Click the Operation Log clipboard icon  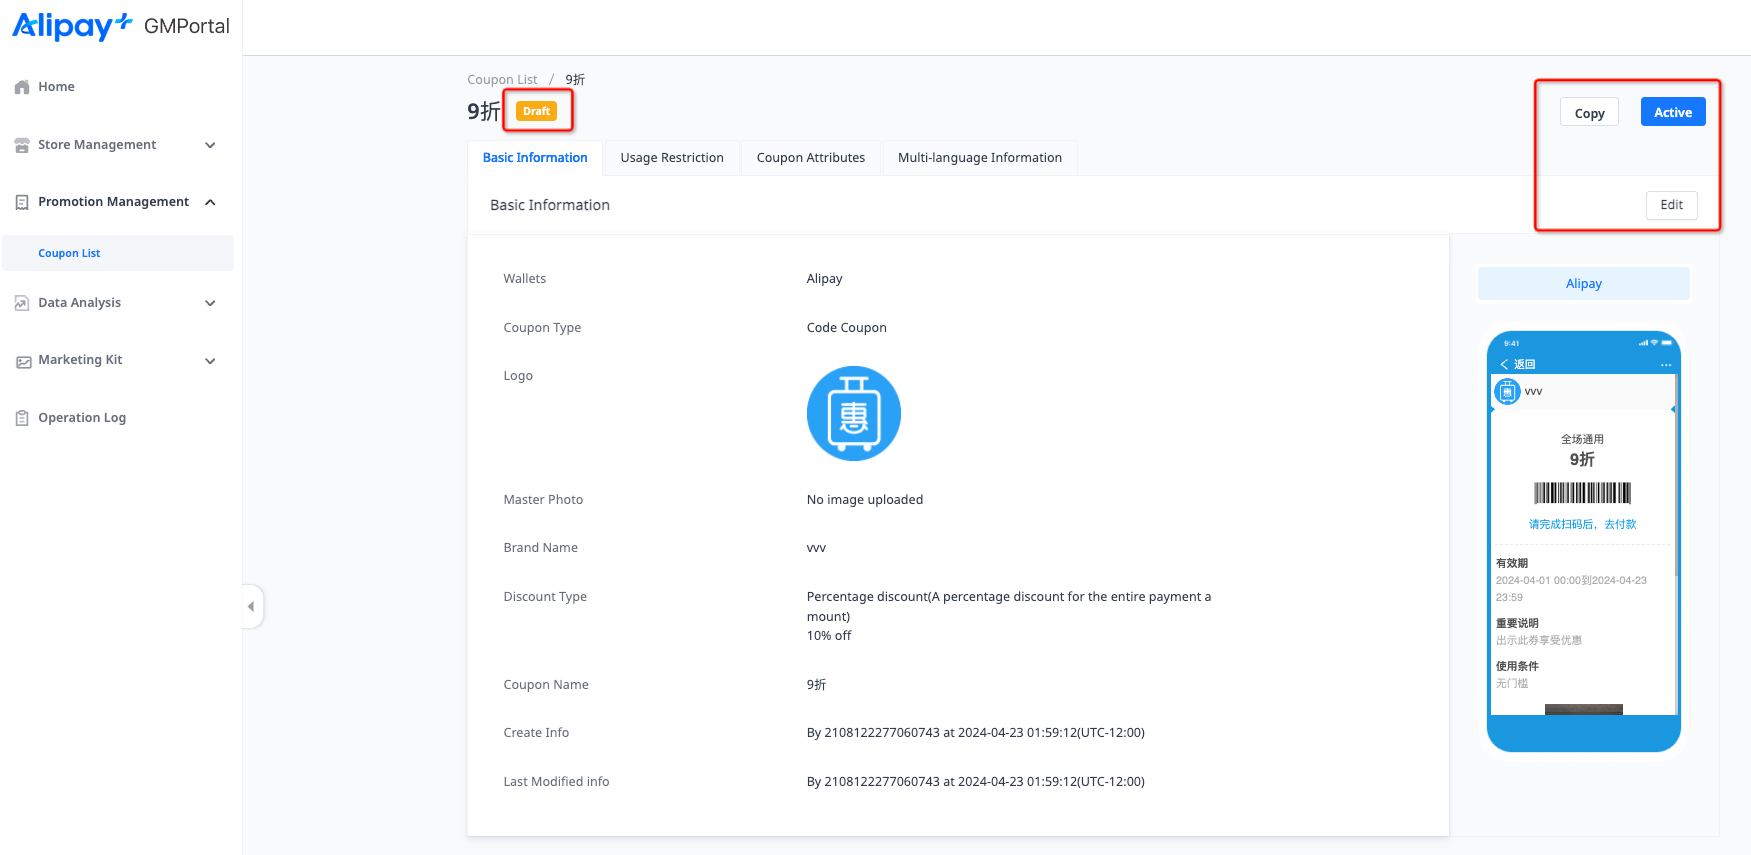[x=22, y=418]
